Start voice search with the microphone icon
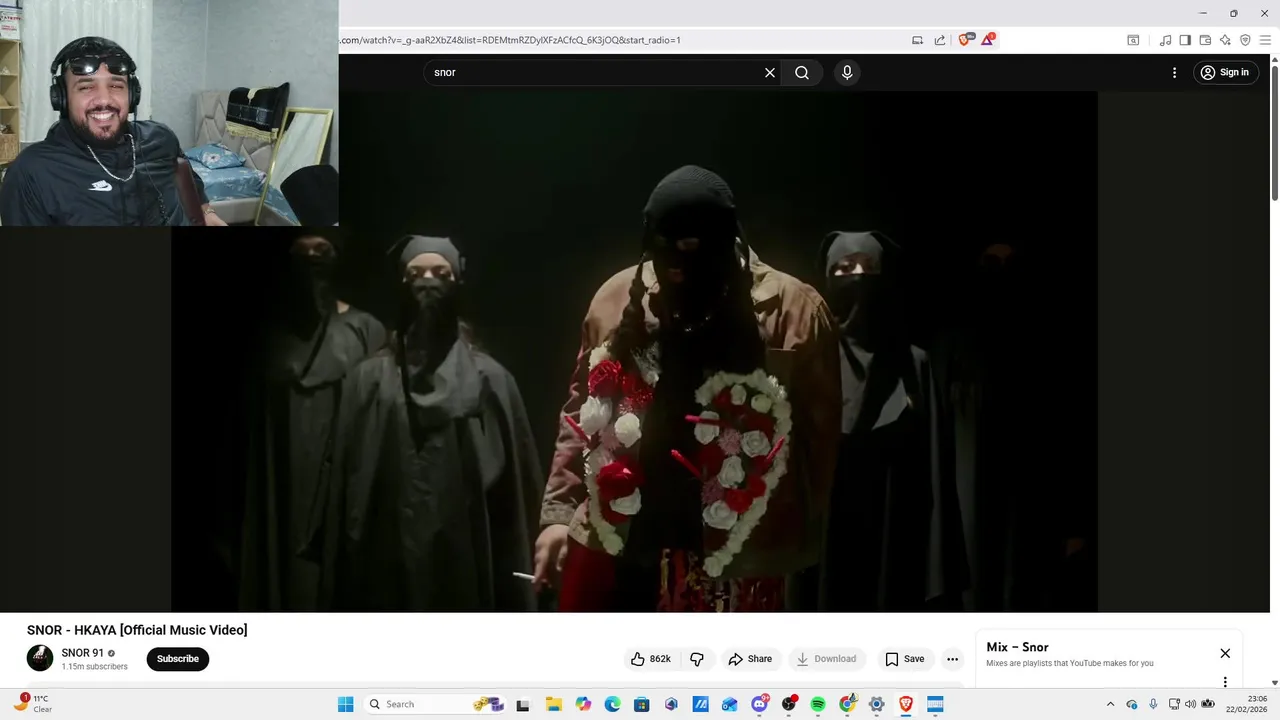Image resolution: width=1280 pixels, height=720 pixels. tap(847, 72)
